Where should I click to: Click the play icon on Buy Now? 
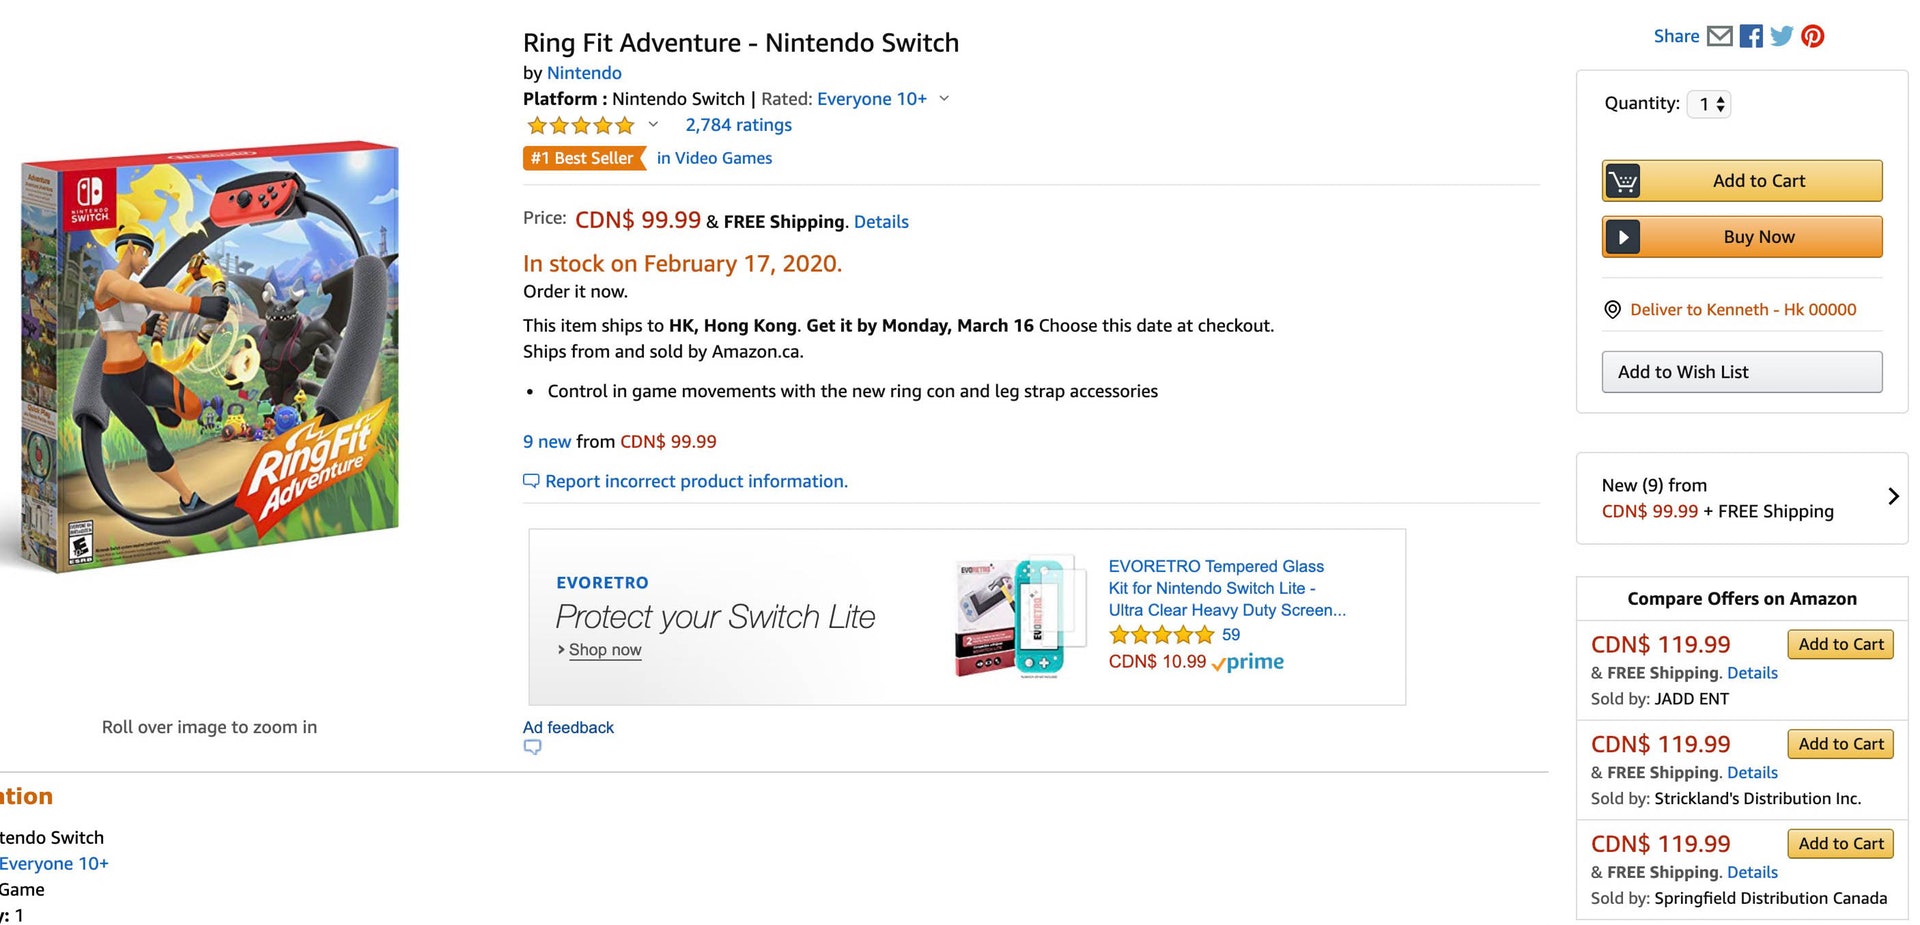pyautogui.click(x=1623, y=237)
